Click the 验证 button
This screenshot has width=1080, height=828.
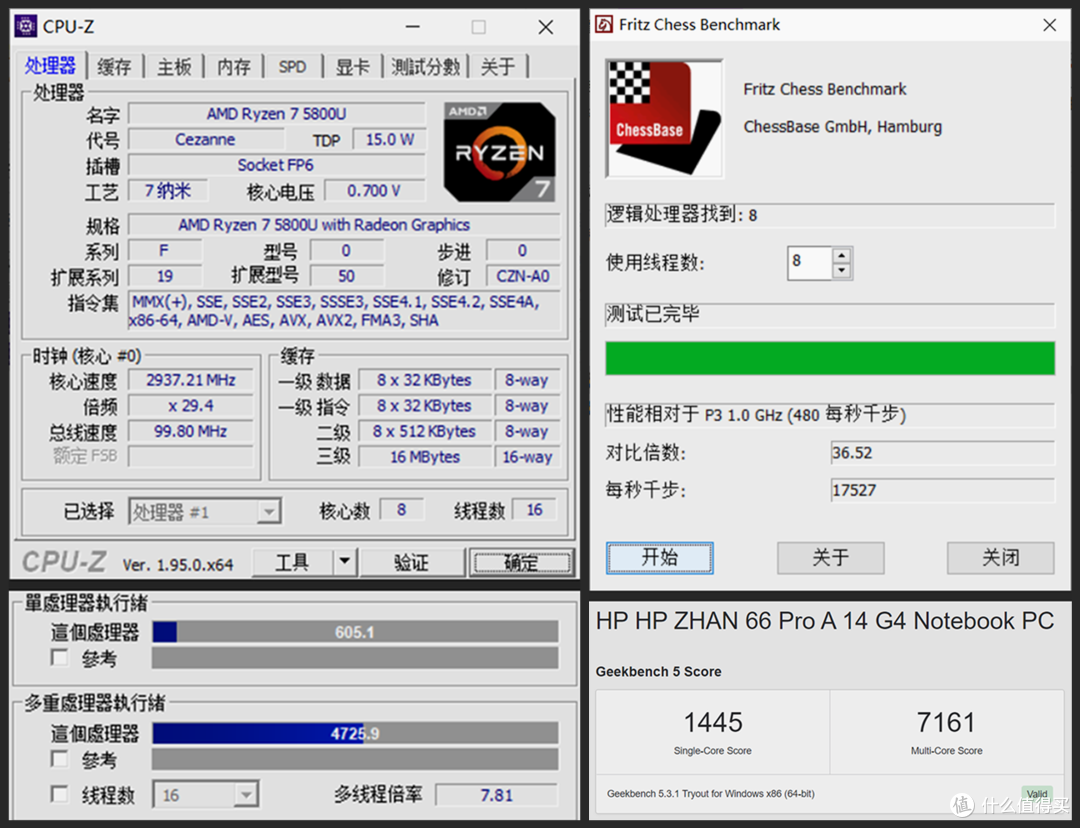tap(412, 563)
